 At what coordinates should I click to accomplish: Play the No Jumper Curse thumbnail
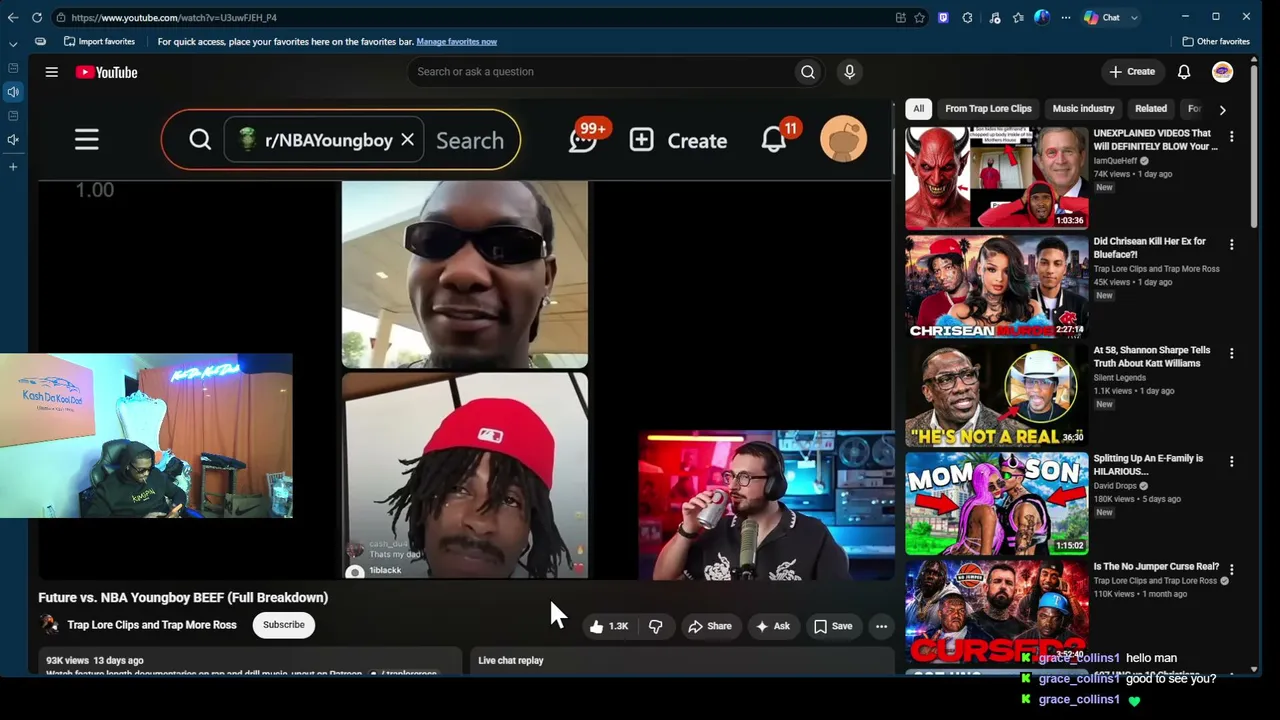point(996,610)
